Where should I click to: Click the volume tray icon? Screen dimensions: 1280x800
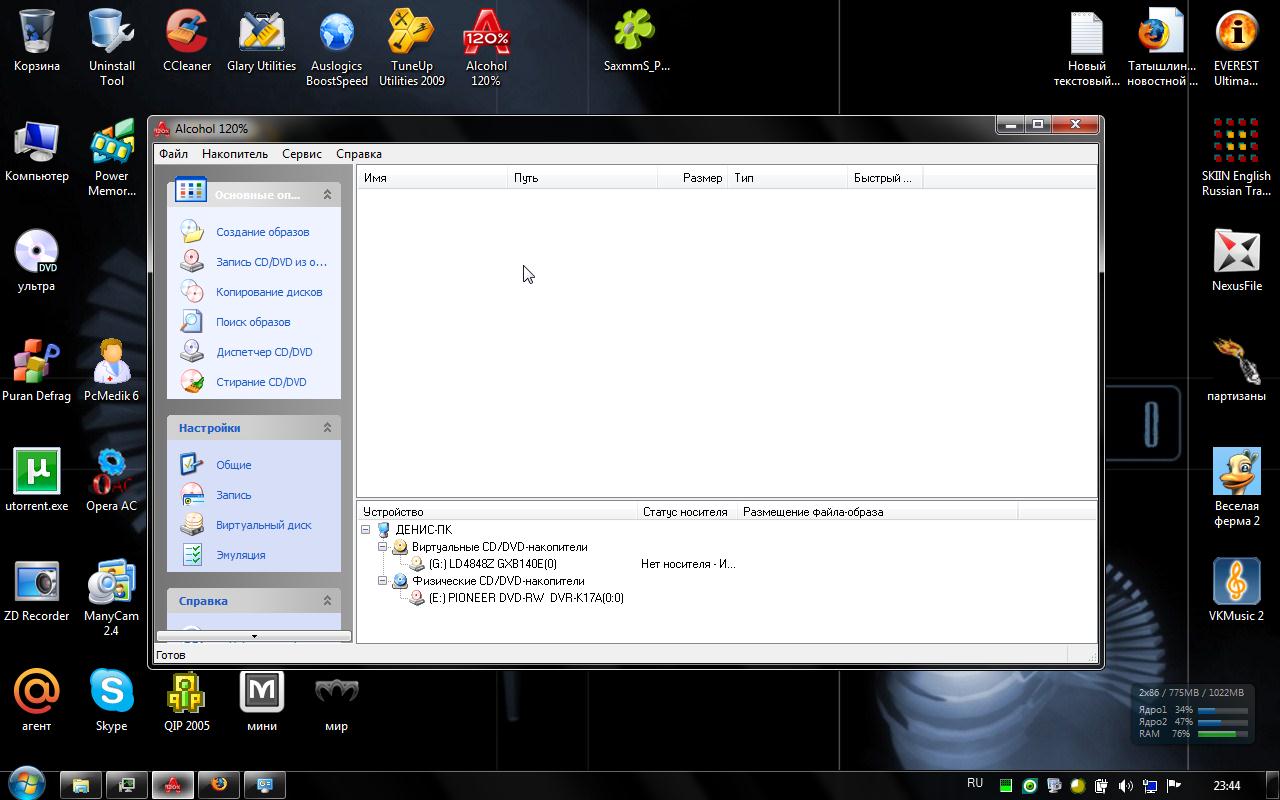pos(1126,786)
